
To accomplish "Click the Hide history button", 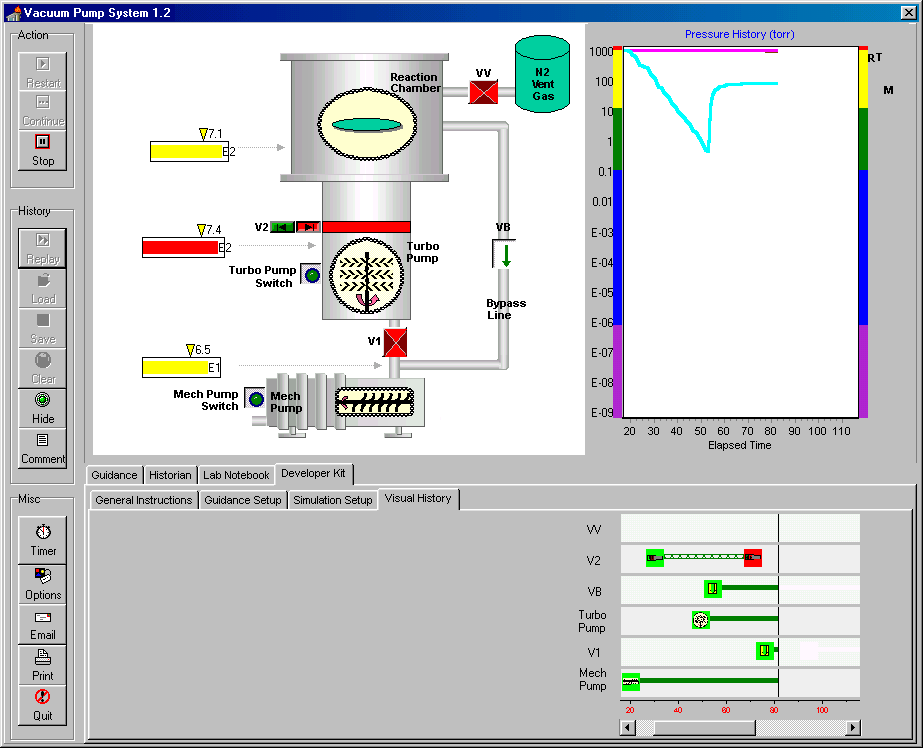I will pyautogui.click(x=42, y=408).
